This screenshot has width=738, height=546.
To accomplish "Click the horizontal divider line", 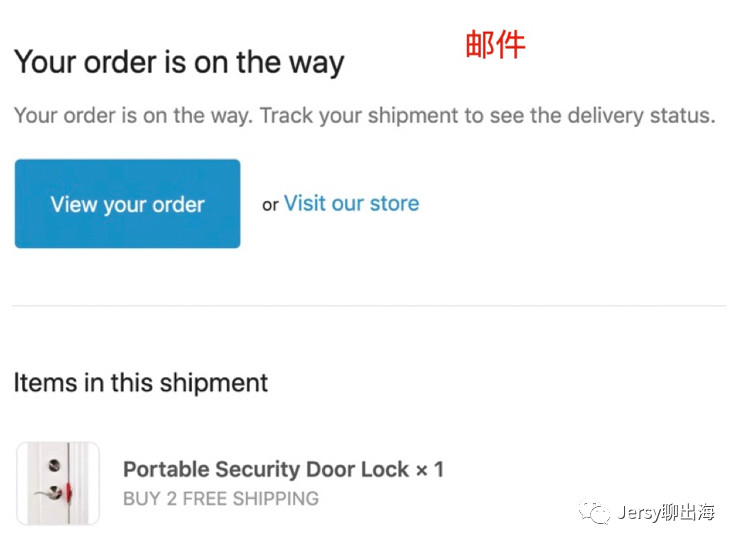I will click(x=369, y=306).
